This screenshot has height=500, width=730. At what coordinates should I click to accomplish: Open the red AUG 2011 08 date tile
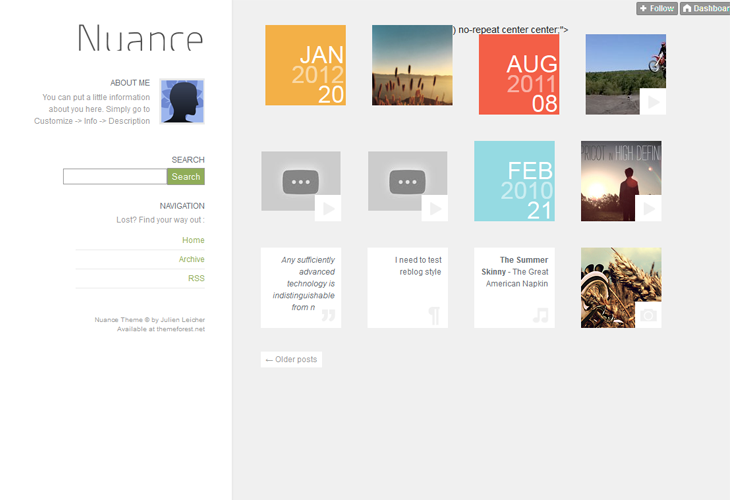click(x=519, y=74)
